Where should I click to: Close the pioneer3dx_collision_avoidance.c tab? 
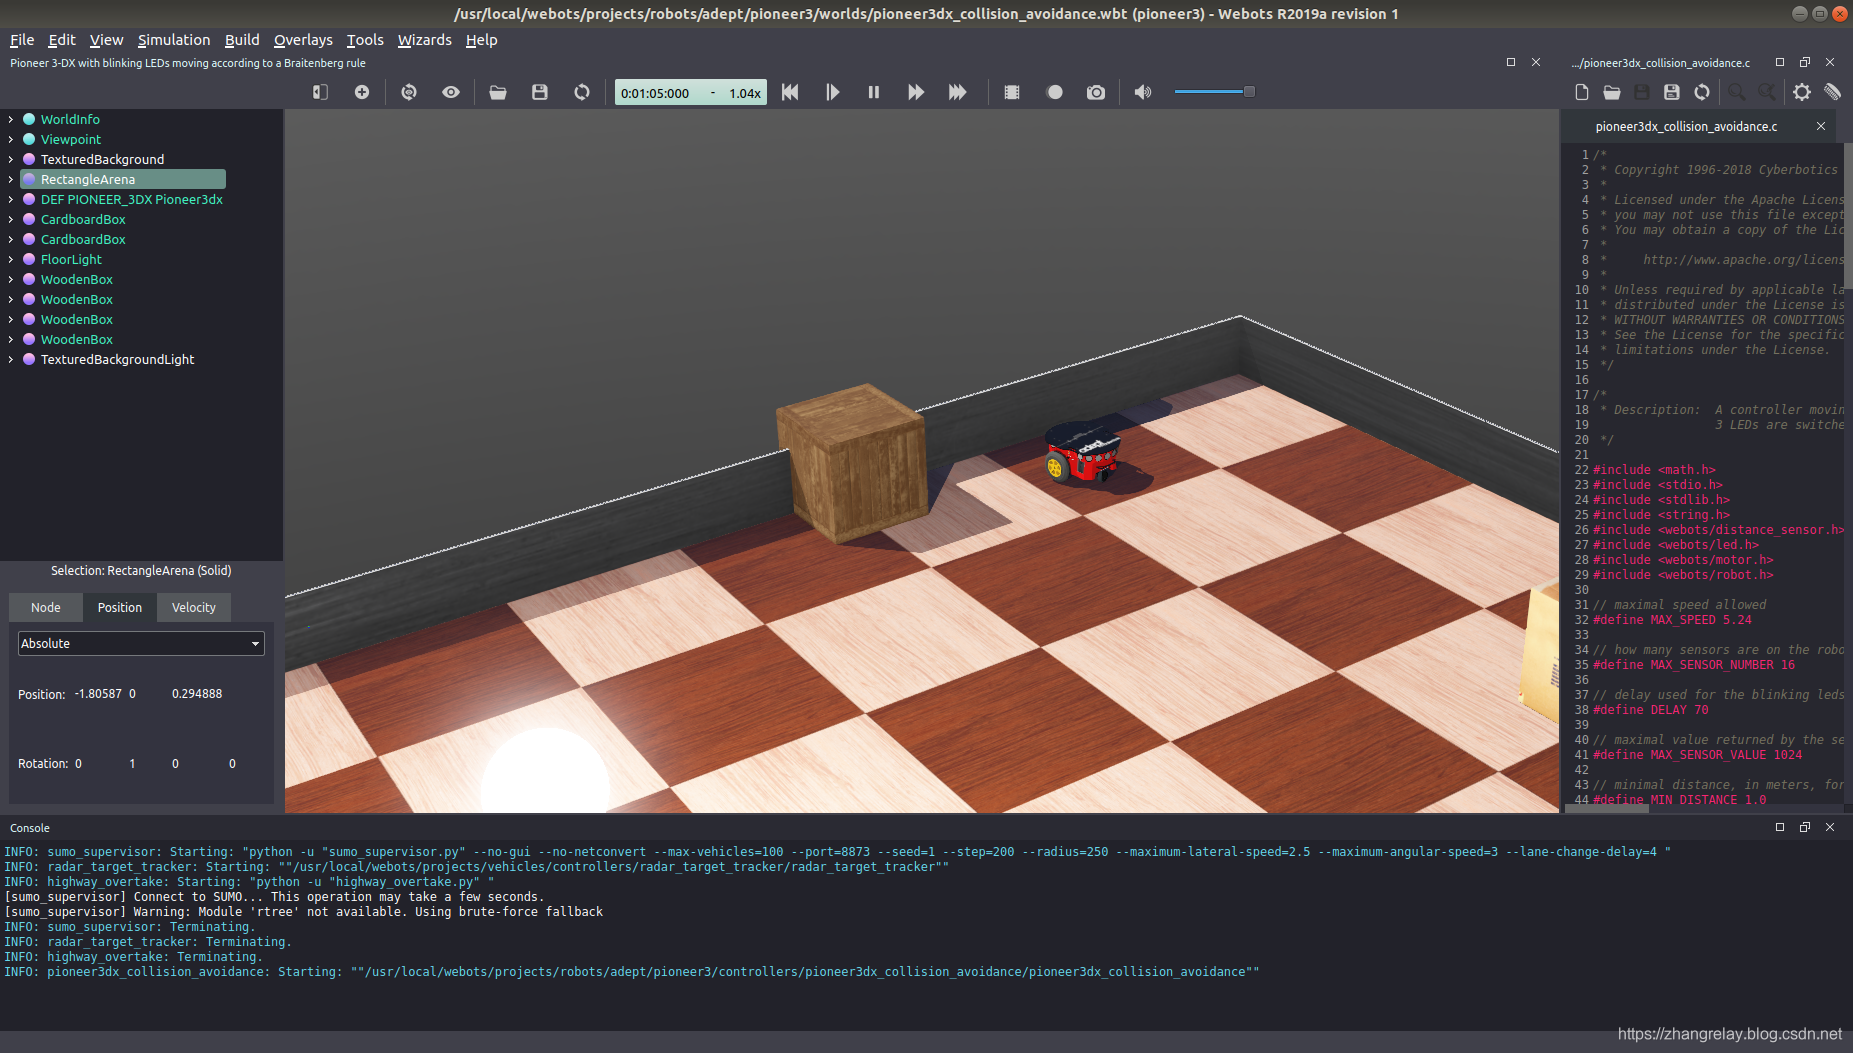tap(1821, 126)
